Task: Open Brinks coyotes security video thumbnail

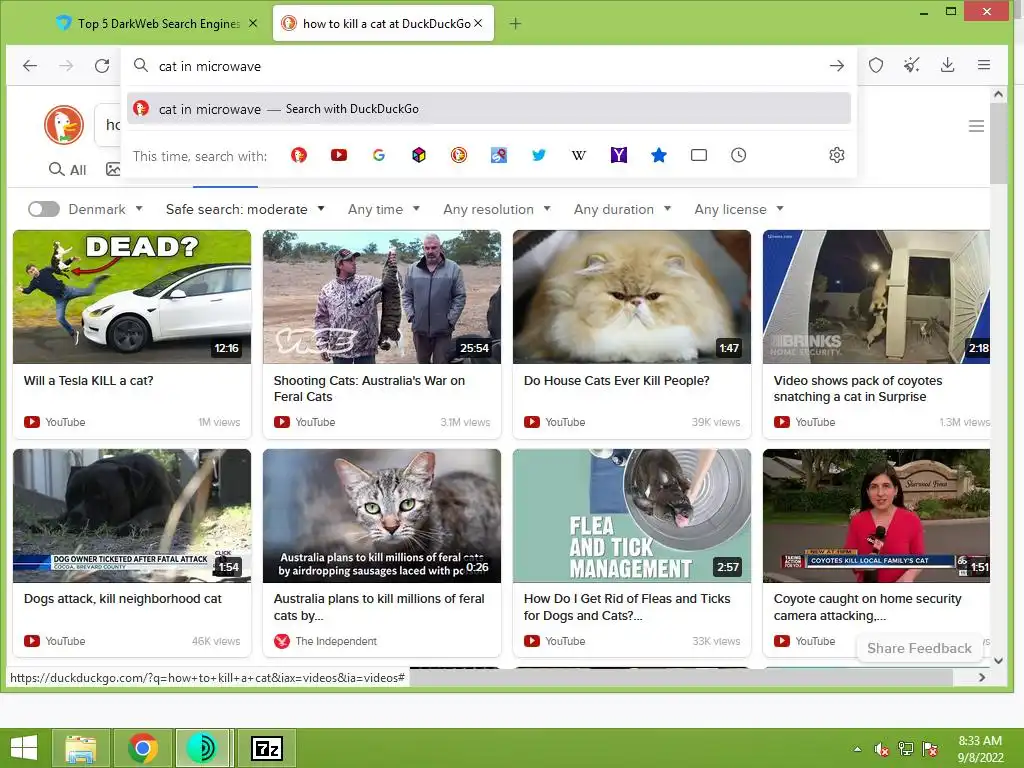Action: tap(876, 297)
